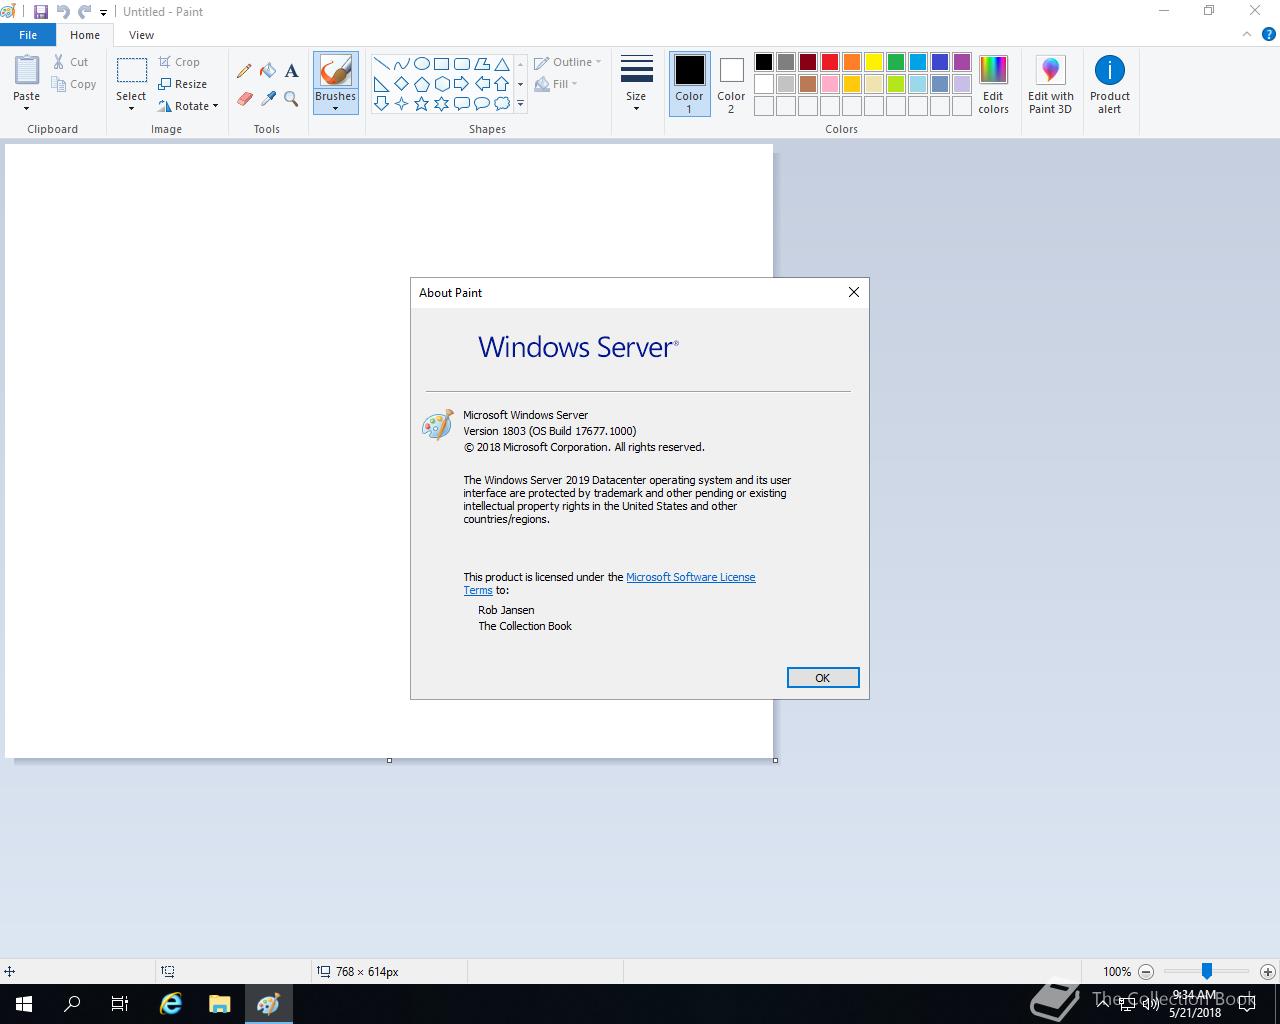The width and height of the screenshot is (1280, 1024).
Task: Click the Brushes paintbrush icon
Action: click(x=335, y=71)
